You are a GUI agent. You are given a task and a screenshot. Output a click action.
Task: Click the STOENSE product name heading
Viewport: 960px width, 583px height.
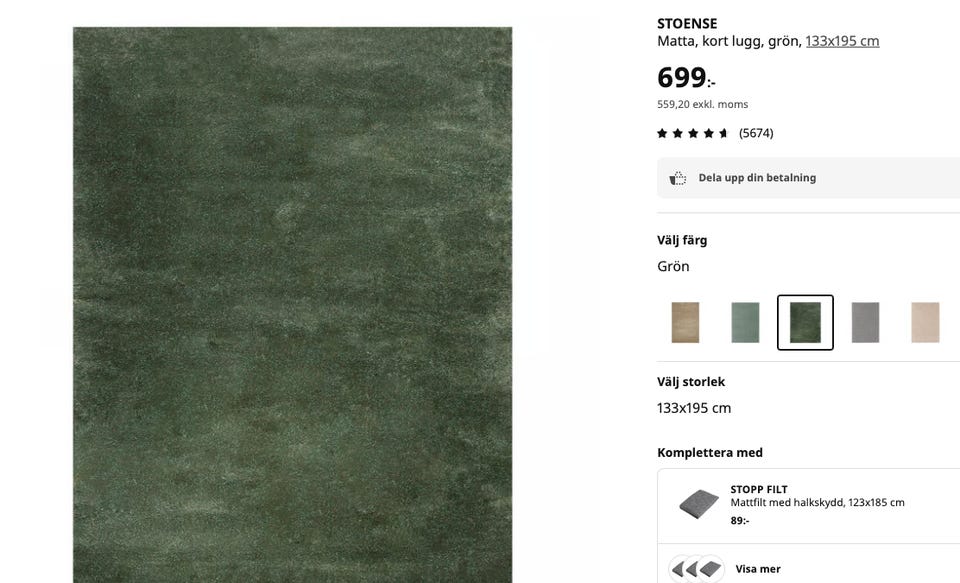[x=687, y=24]
